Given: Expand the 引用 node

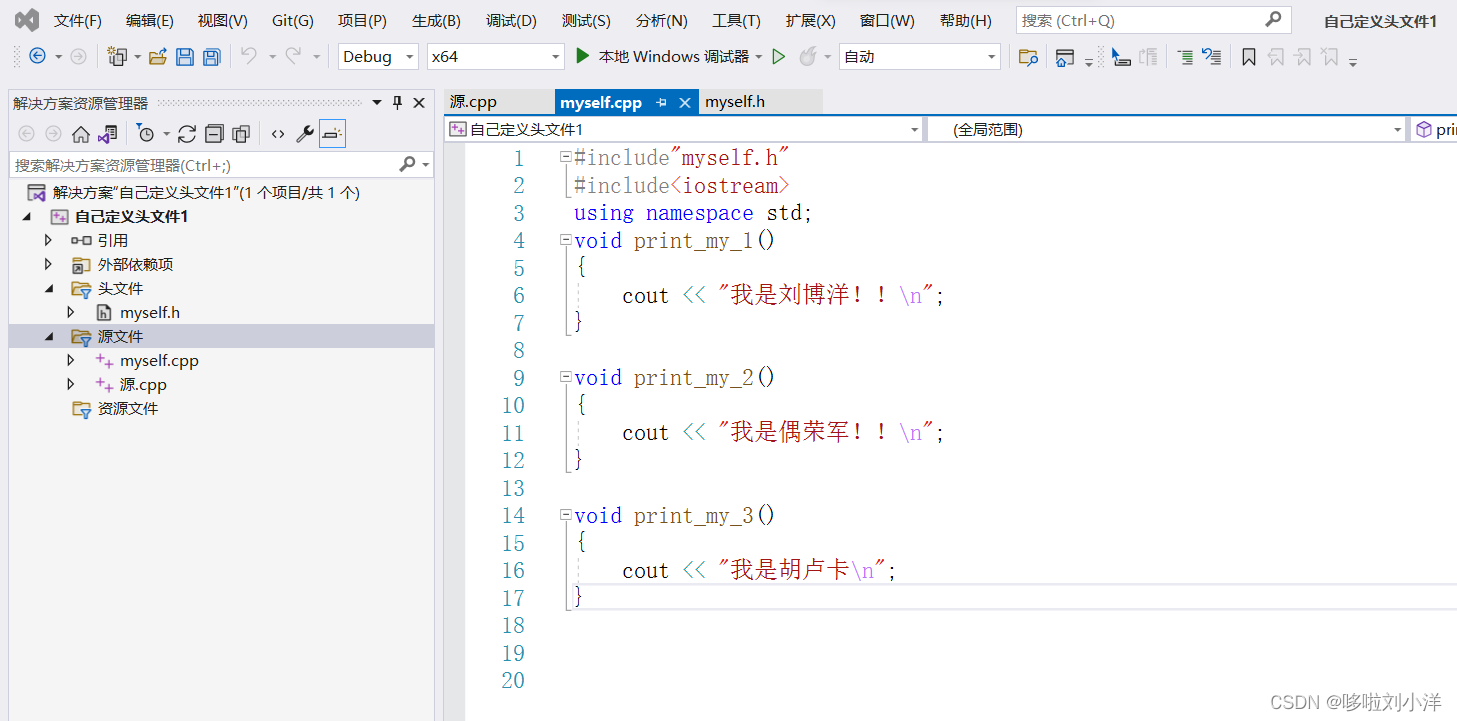Looking at the screenshot, I should 48,240.
